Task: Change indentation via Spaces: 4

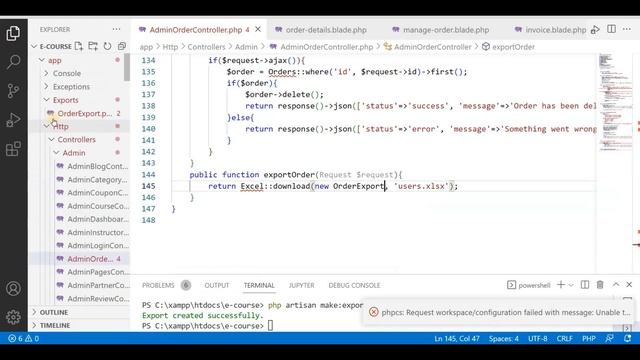Action: tap(504, 338)
